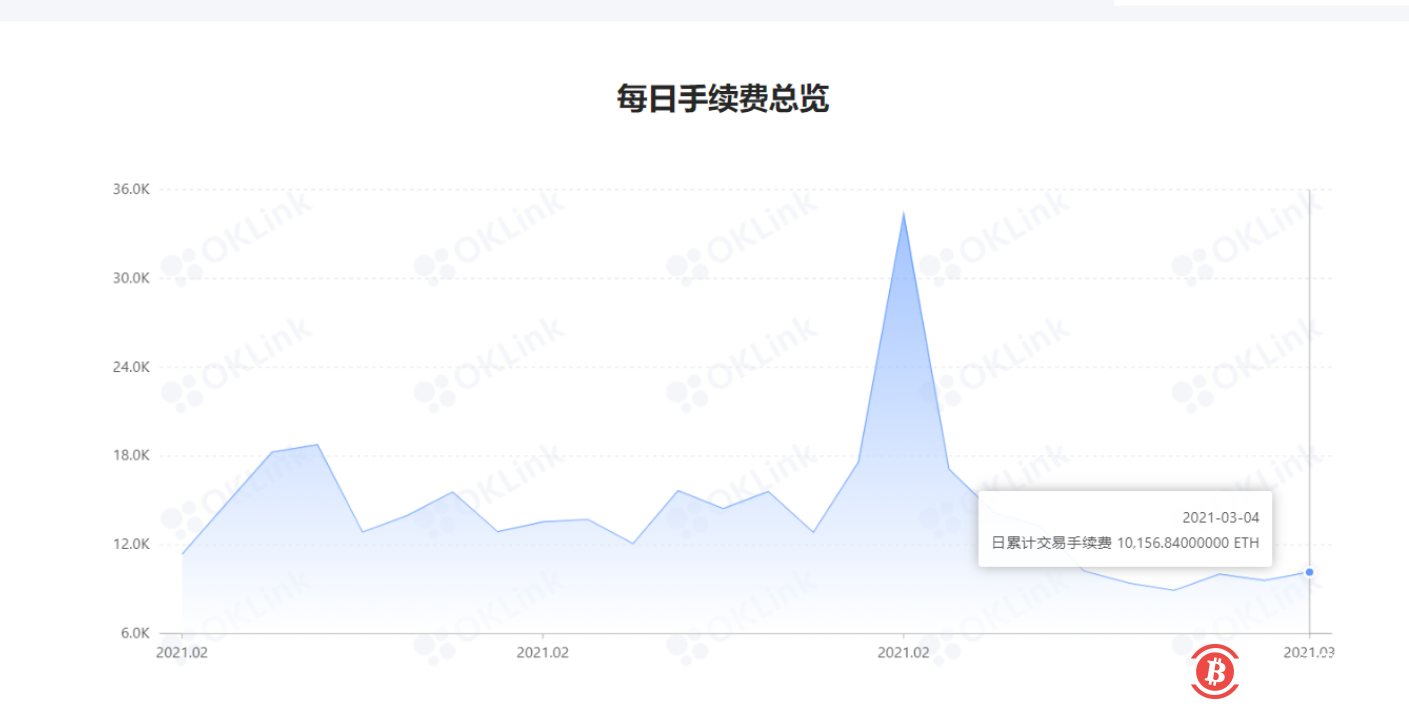Click the 18.0K gridline label

[x=133, y=455]
